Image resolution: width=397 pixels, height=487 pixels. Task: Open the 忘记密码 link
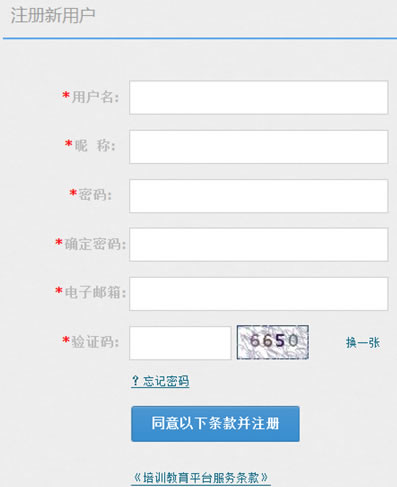166,381
